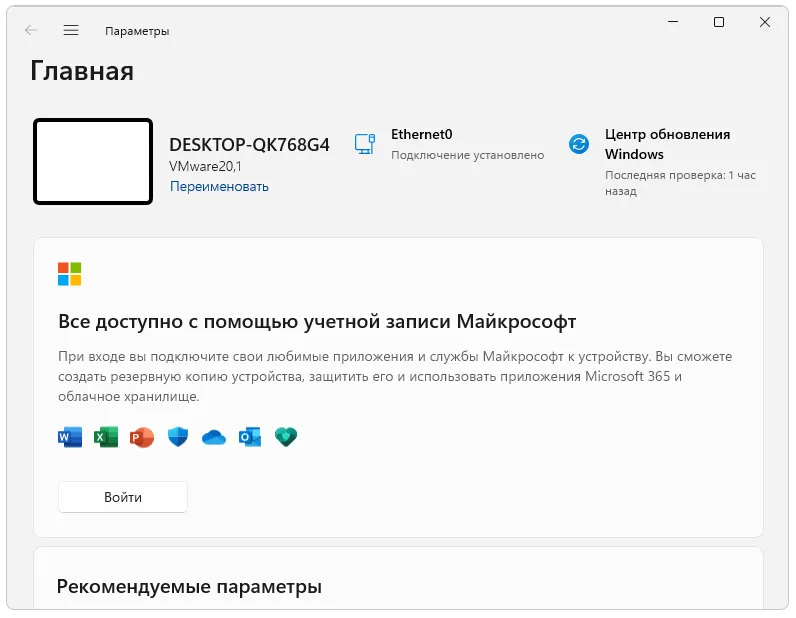
Task: Click the Windows Update sync icon
Action: coord(579,144)
